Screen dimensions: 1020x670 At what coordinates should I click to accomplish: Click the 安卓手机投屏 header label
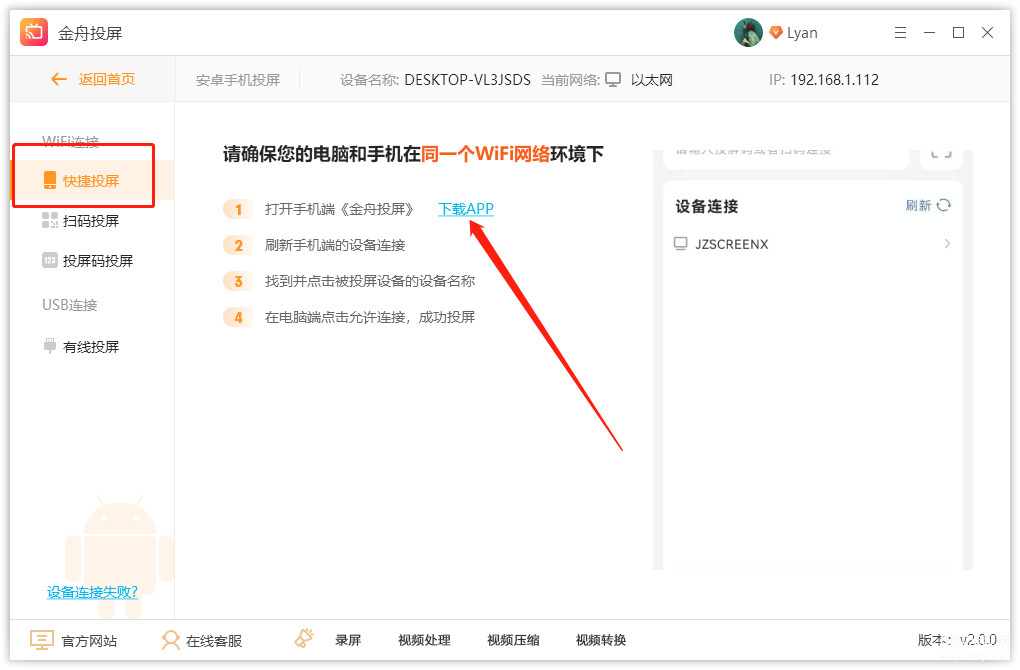pos(238,80)
